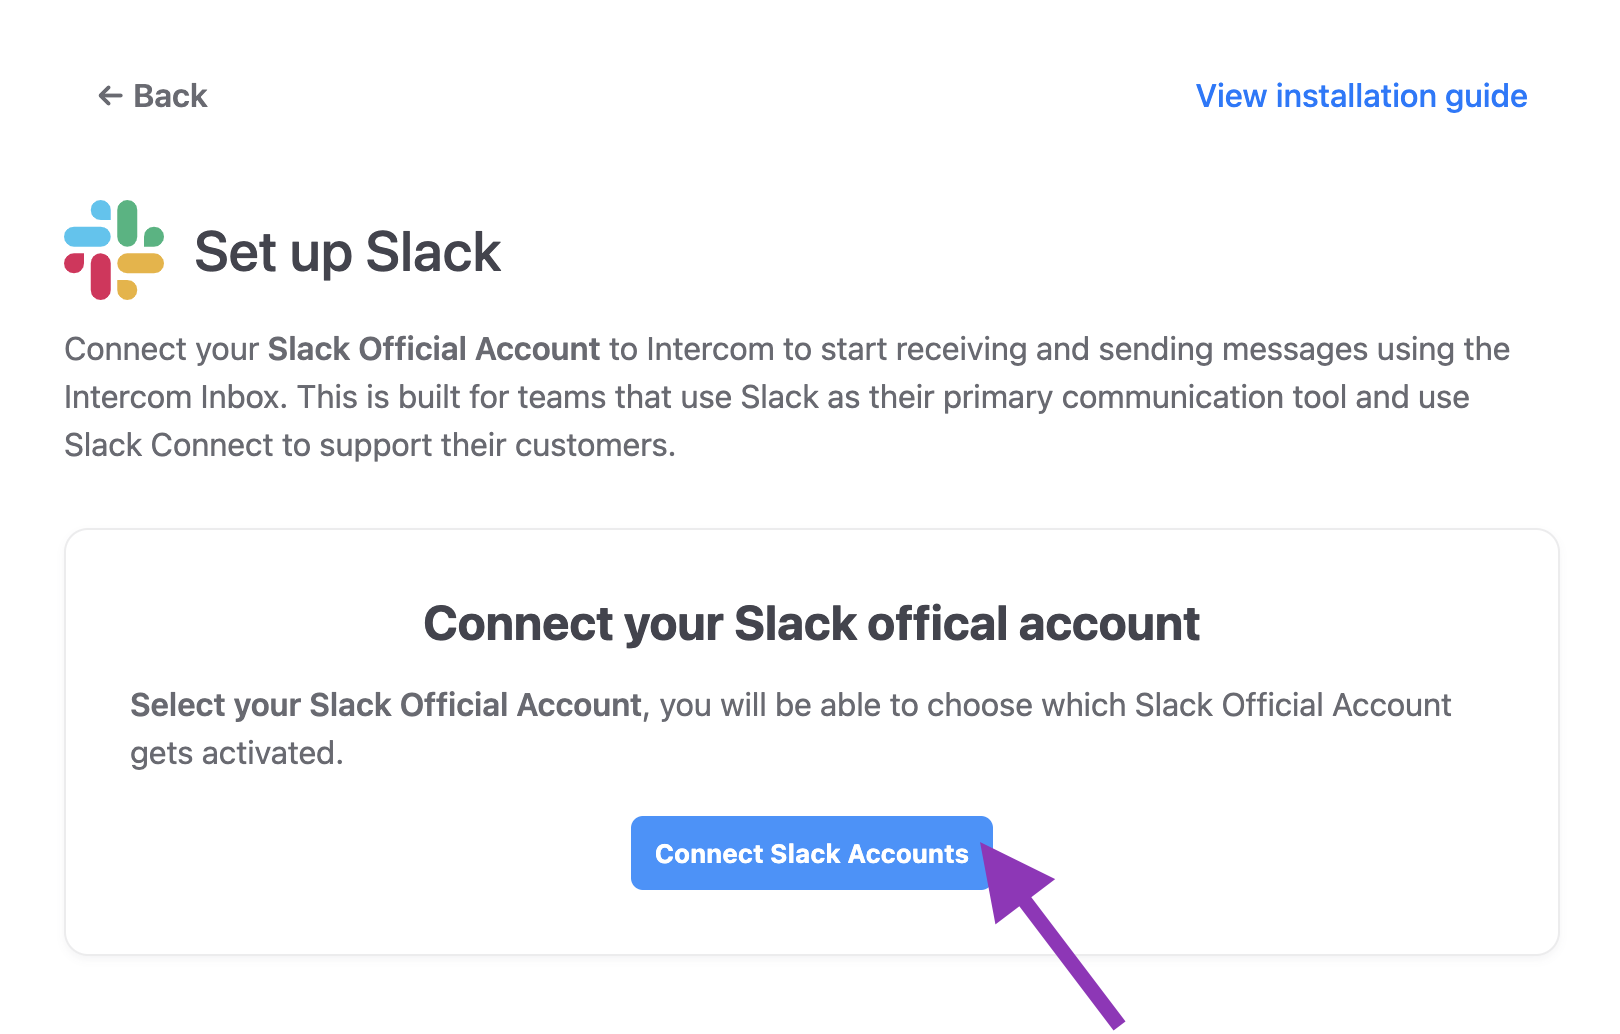Click bold Slack Official Account in intro text

point(433,349)
